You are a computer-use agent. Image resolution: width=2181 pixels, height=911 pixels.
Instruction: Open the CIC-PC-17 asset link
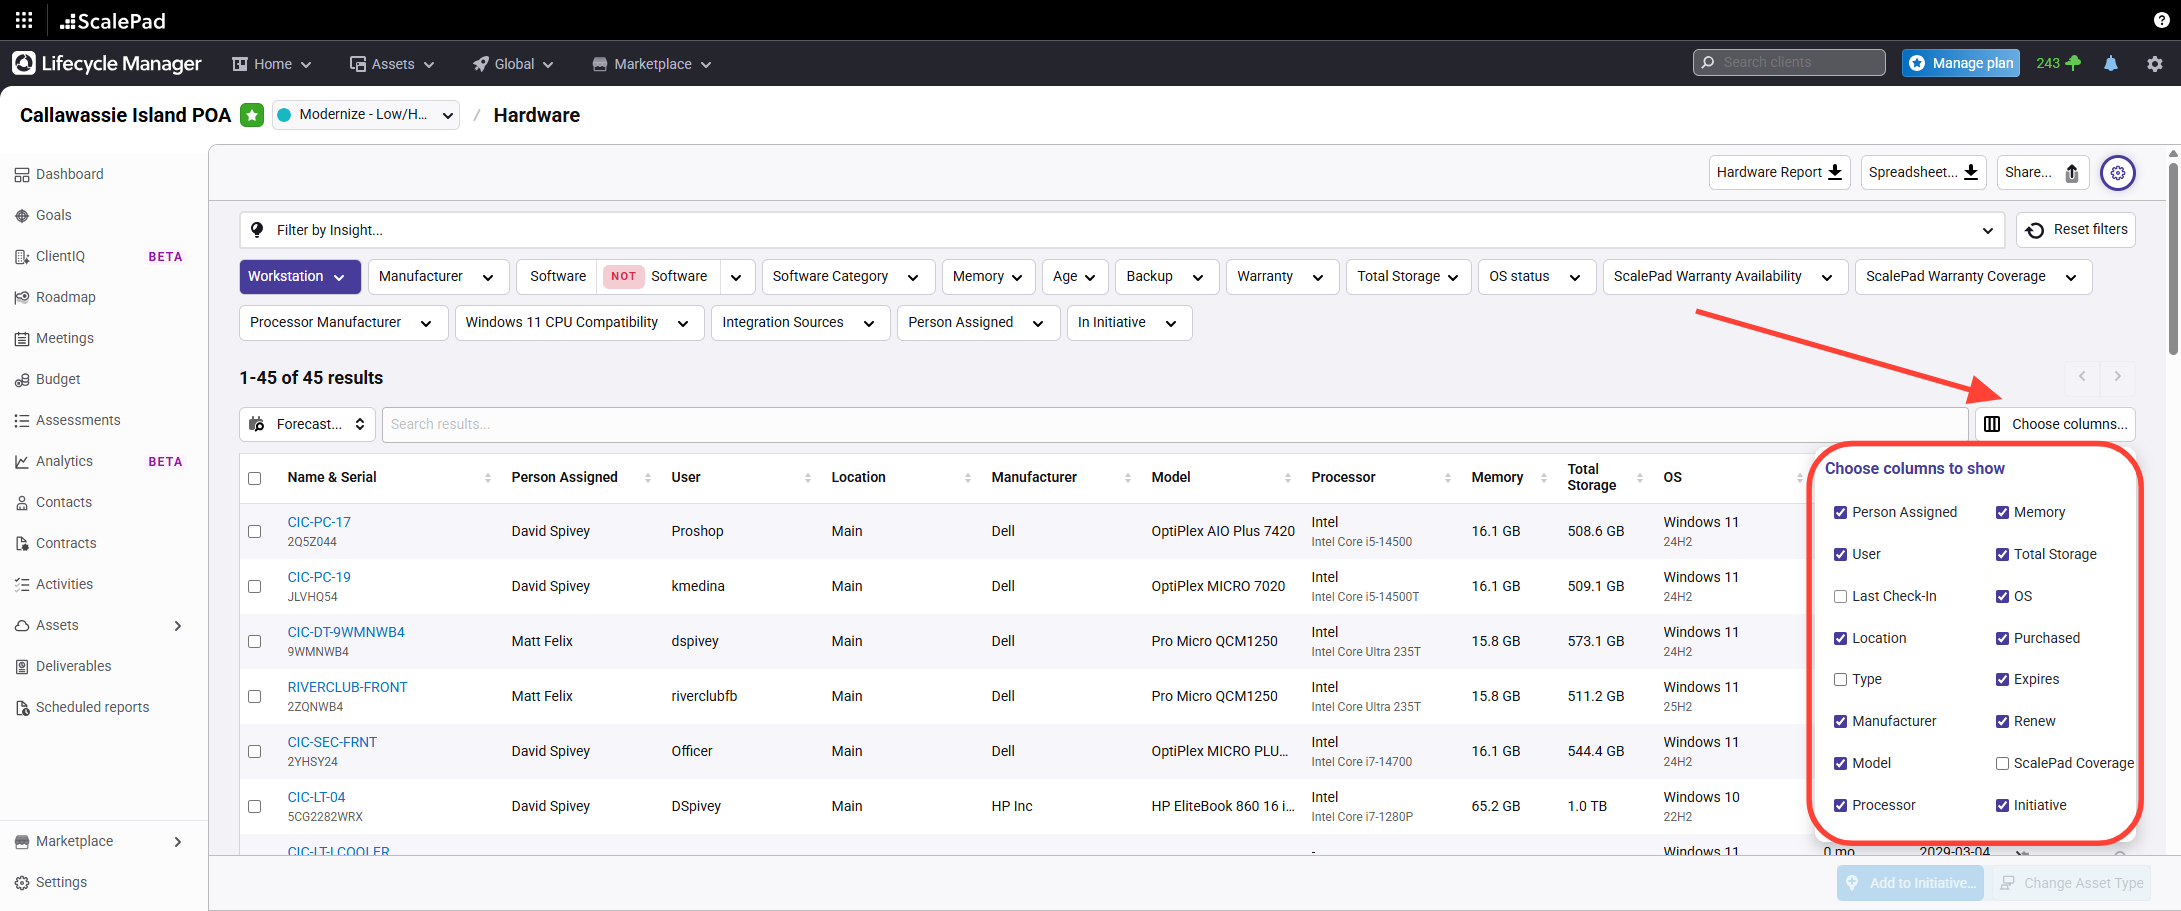click(x=319, y=522)
